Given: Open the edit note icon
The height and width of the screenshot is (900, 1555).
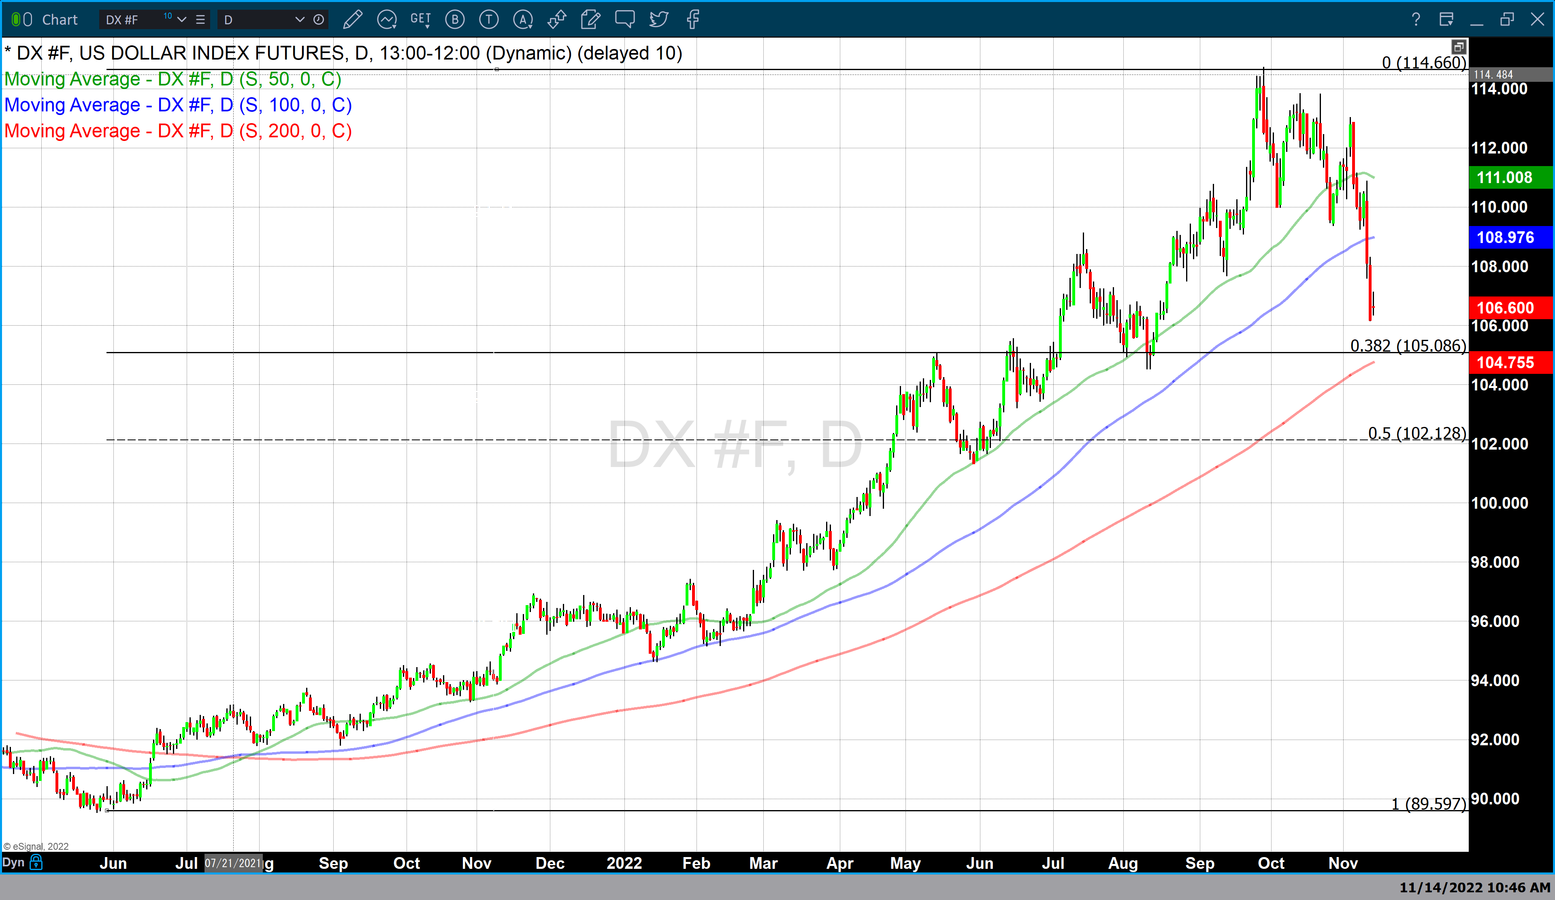Looking at the screenshot, I should pos(591,19).
